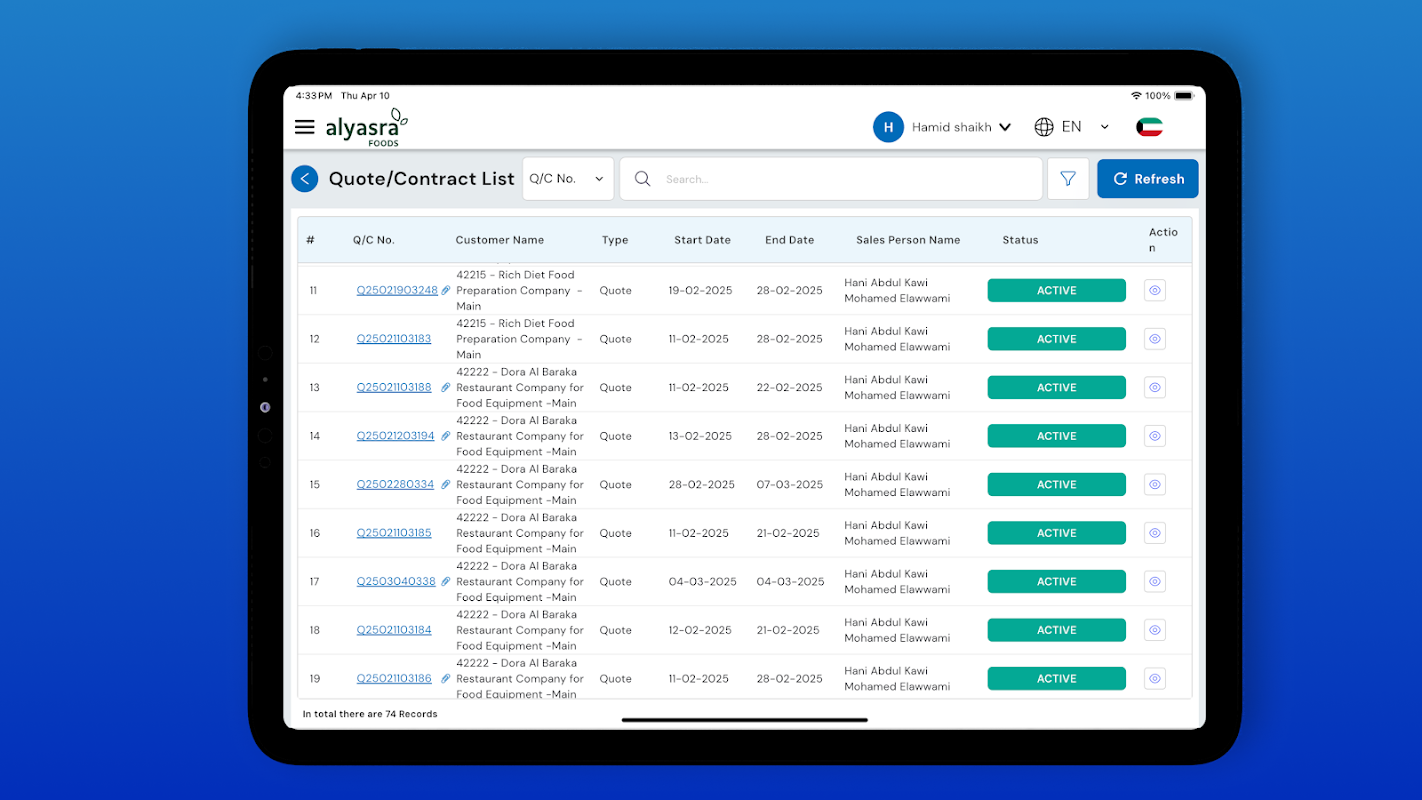Click the 4:33 PM status bar clock
This screenshot has width=1422, height=800.
[313, 96]
